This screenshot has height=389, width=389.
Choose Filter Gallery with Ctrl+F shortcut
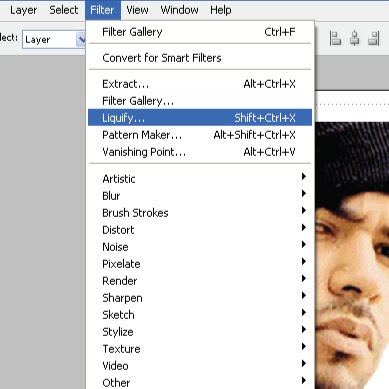point(199,32)
